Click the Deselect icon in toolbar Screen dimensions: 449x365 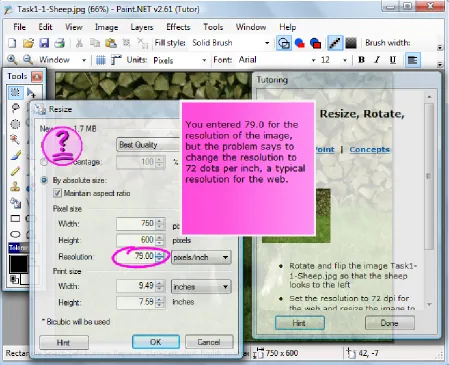click(142, 43)
